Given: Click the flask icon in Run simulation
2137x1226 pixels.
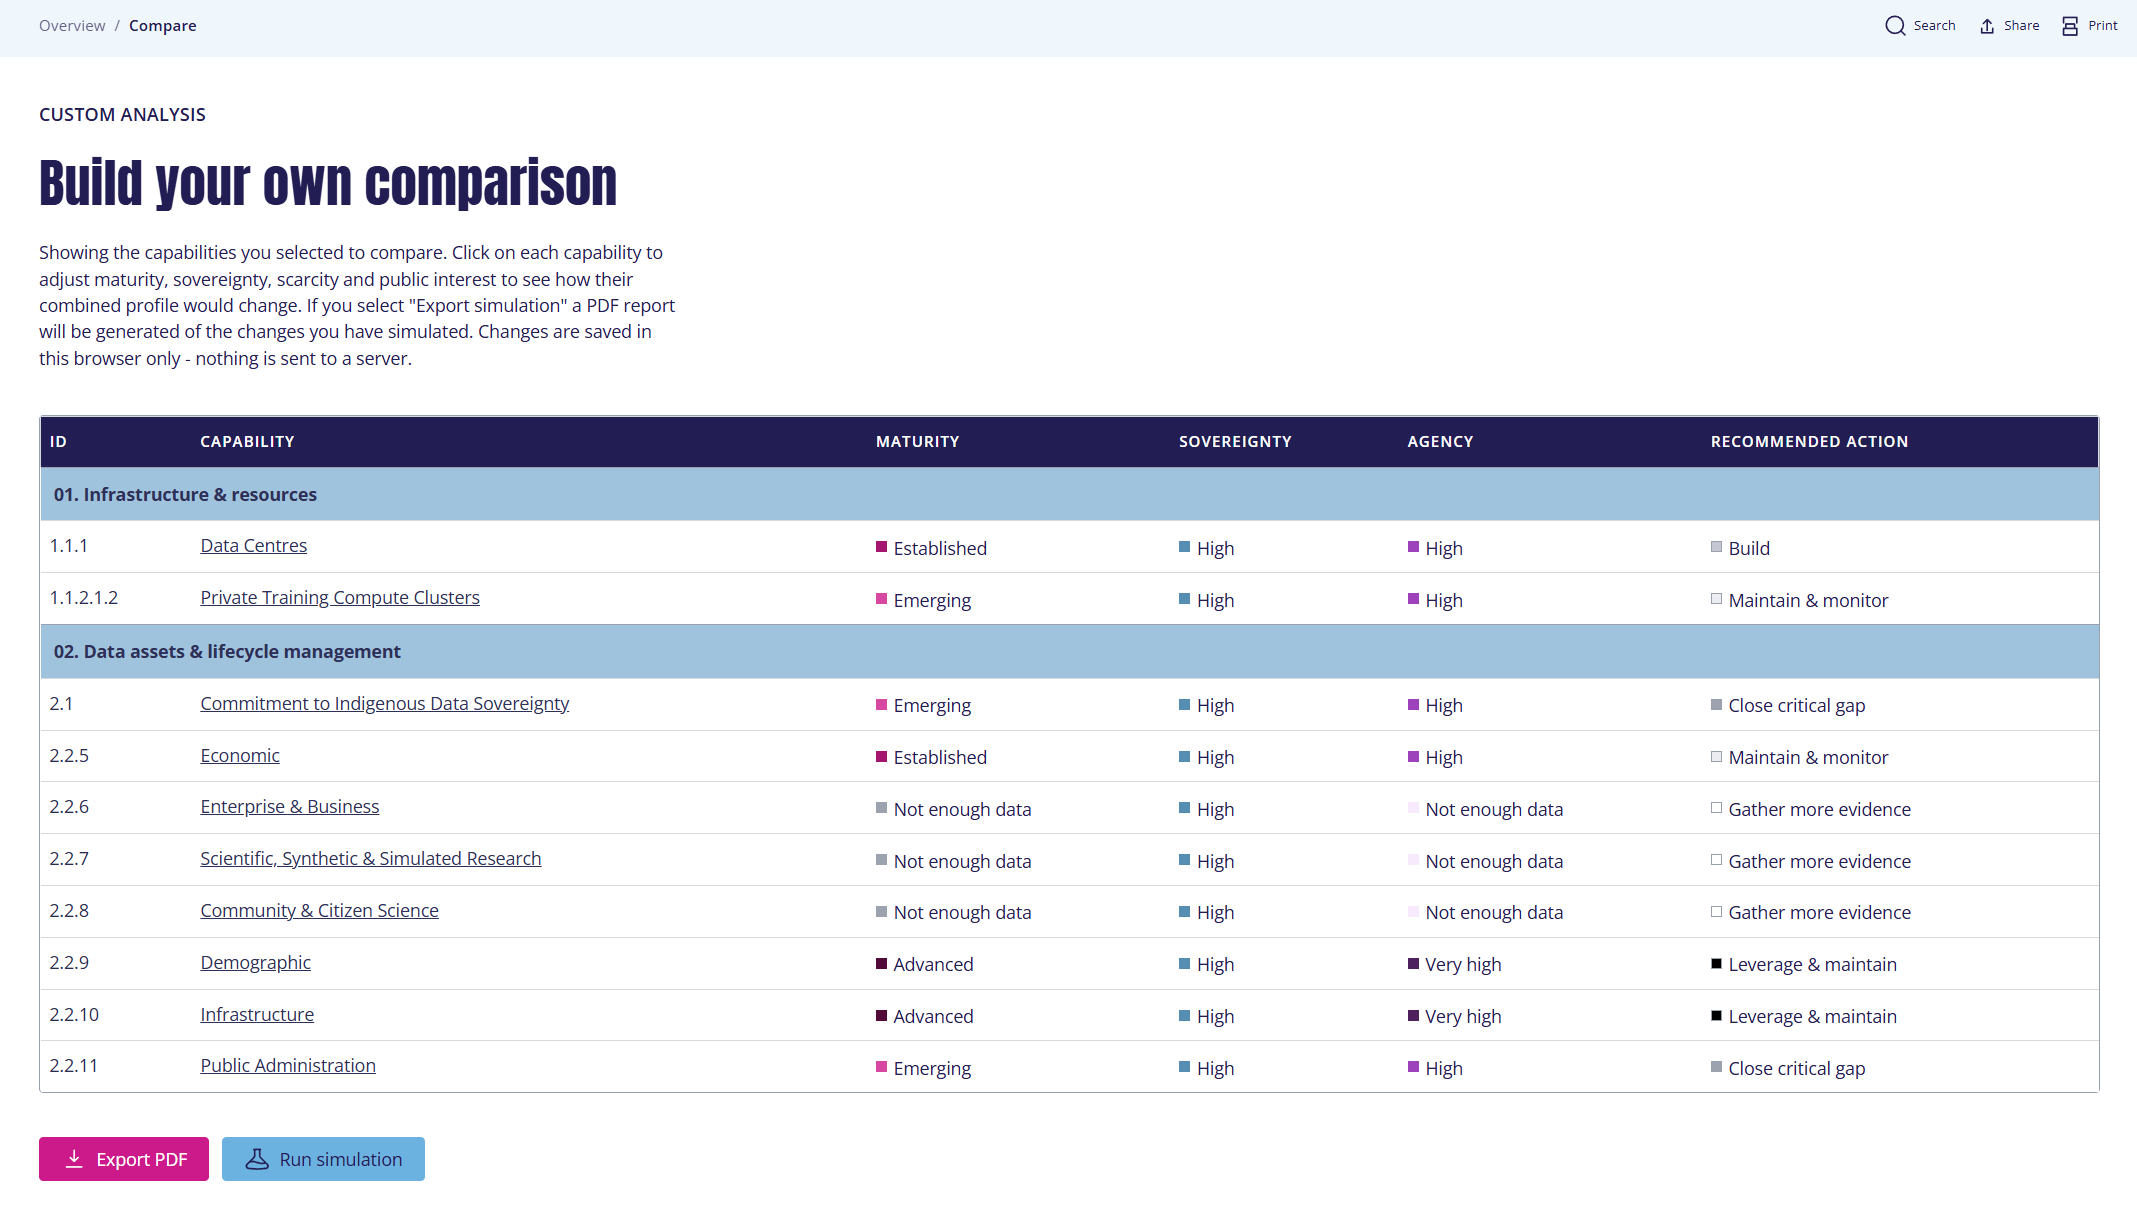Looking at the screenshot, I should [257, 1158].
